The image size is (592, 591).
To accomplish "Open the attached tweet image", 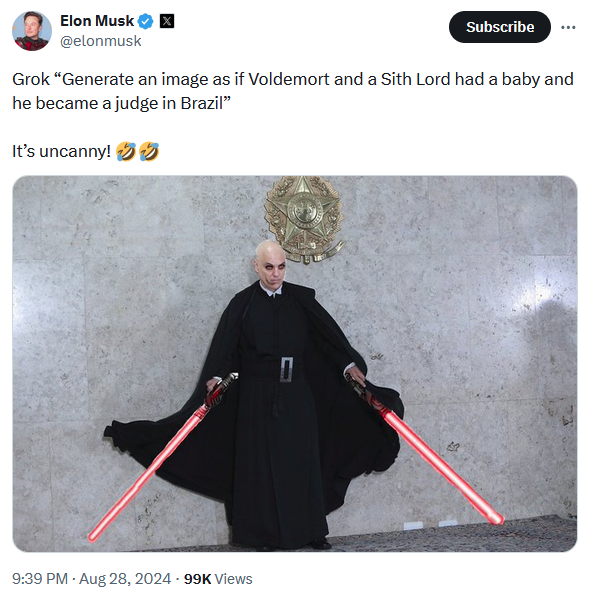I will (x=294, y=364).
